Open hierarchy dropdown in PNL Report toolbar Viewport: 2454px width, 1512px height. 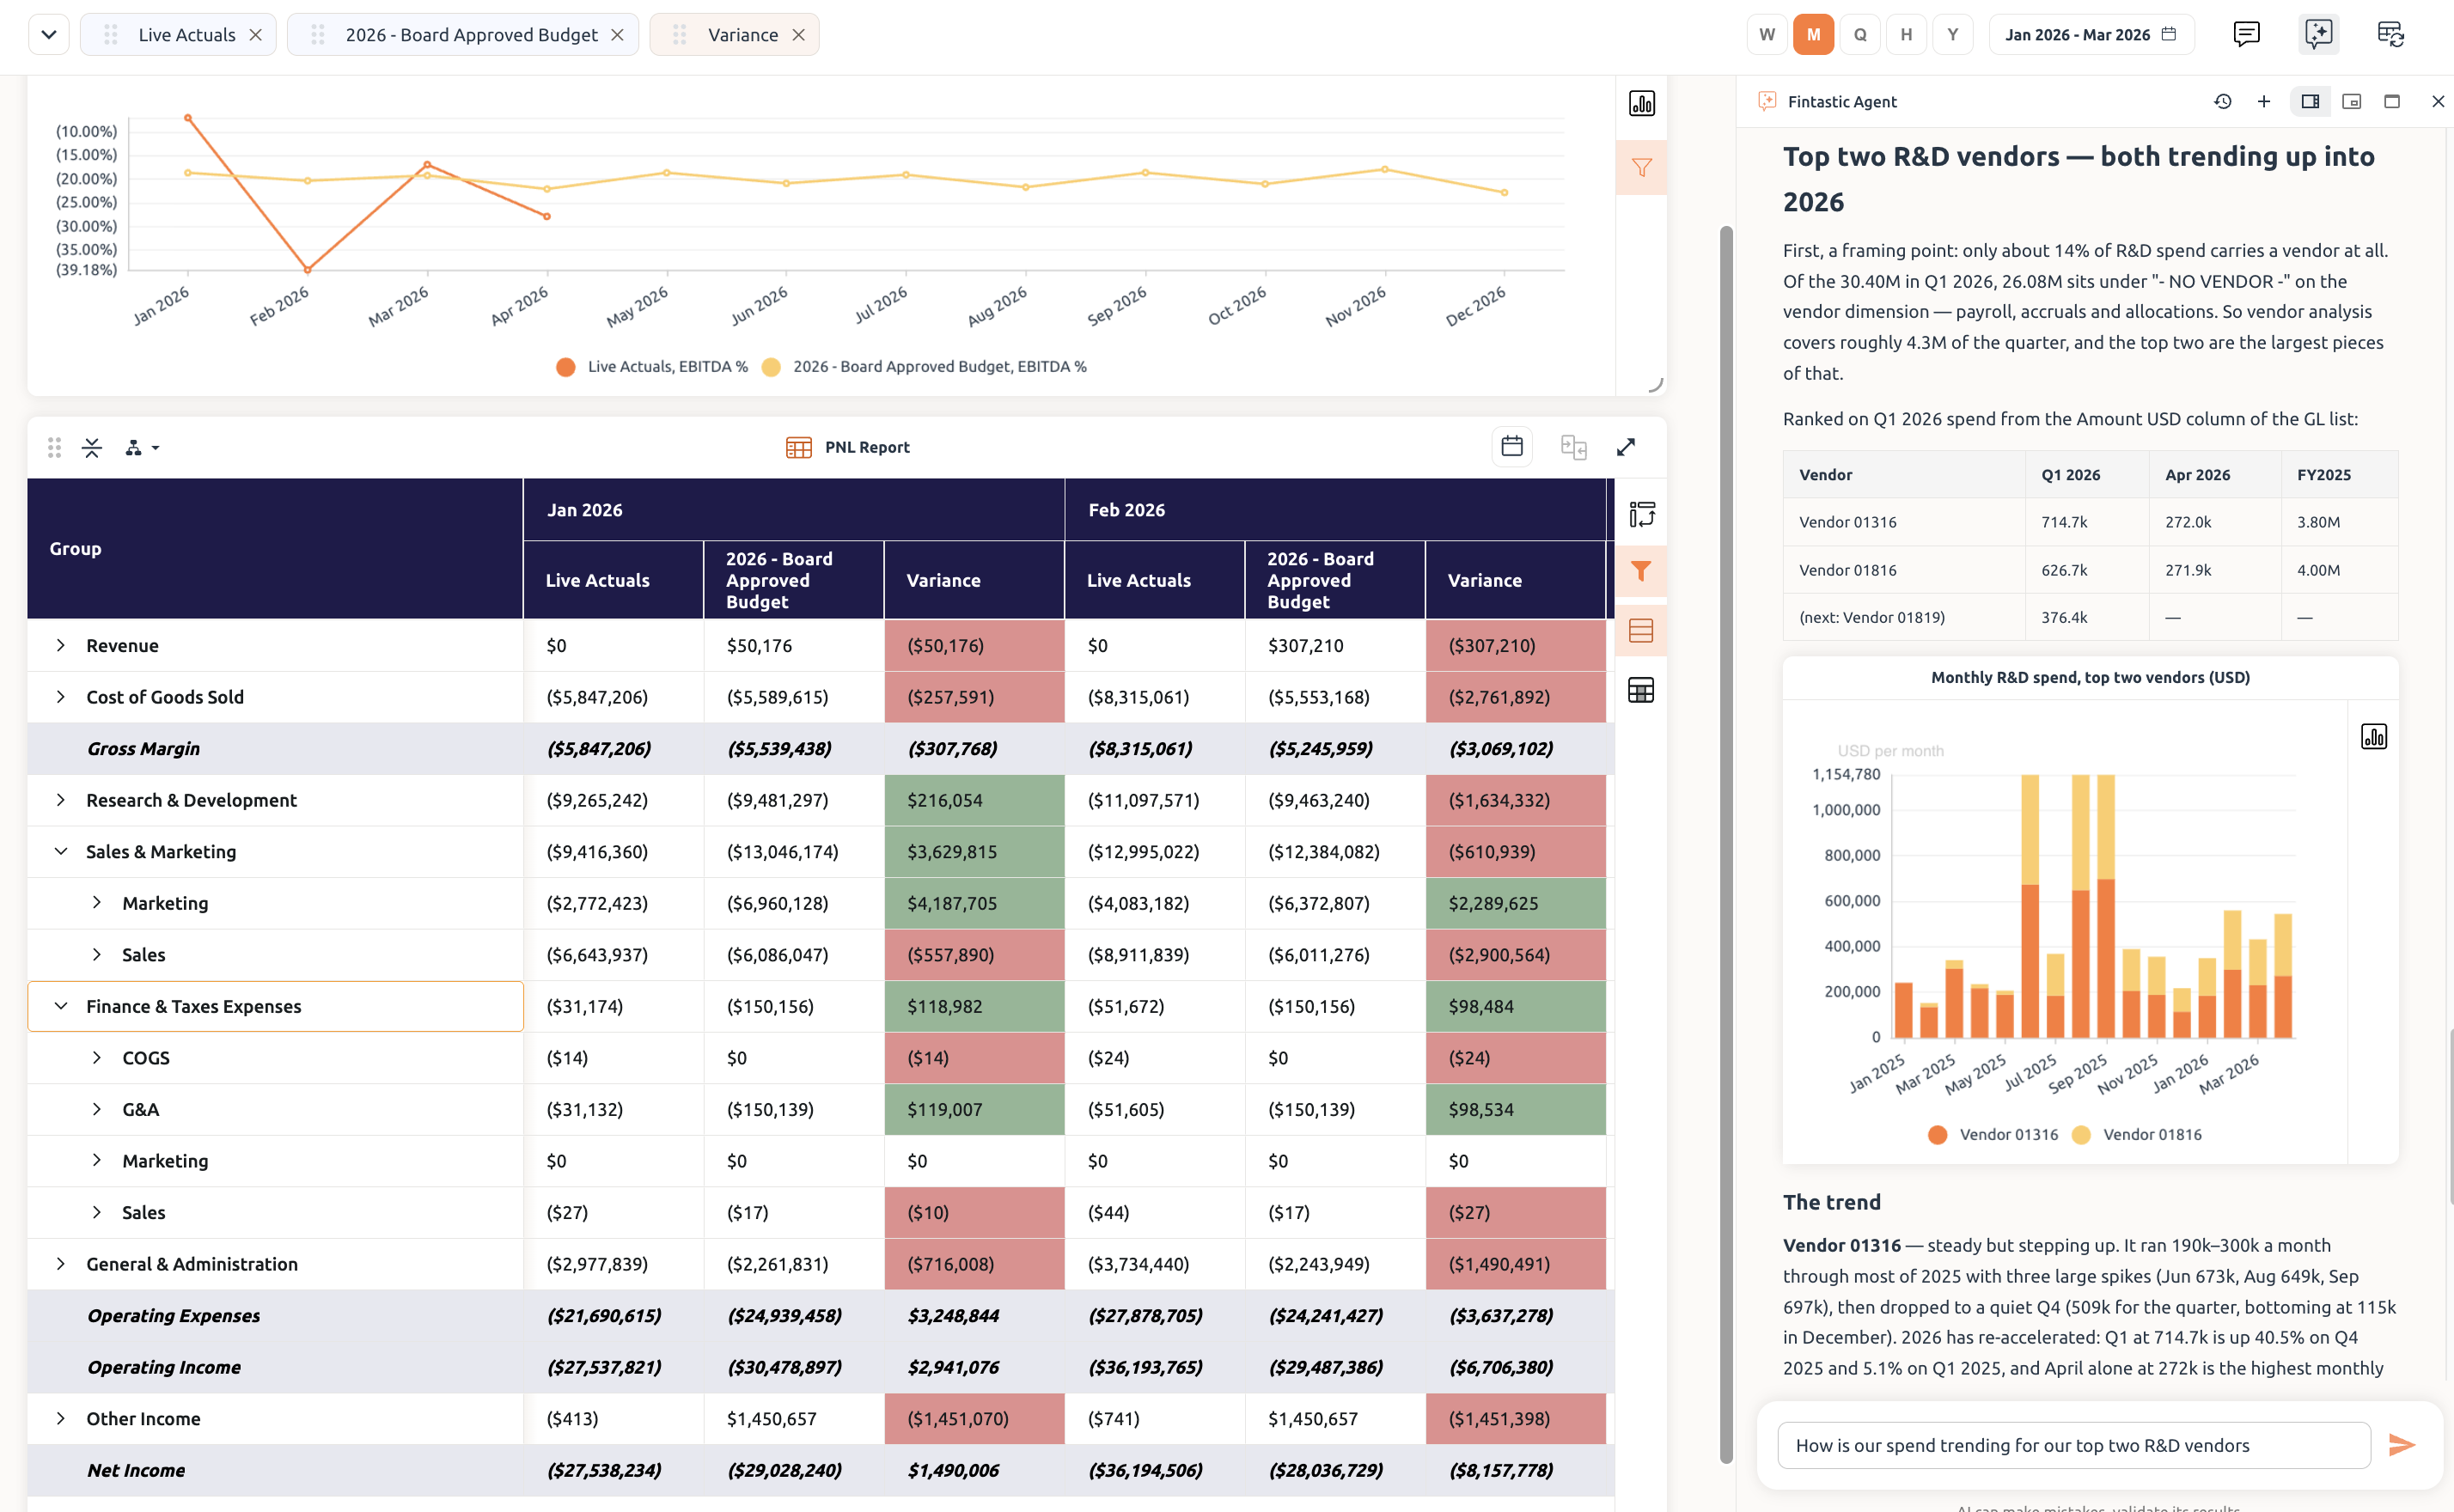tap(142, 447)
